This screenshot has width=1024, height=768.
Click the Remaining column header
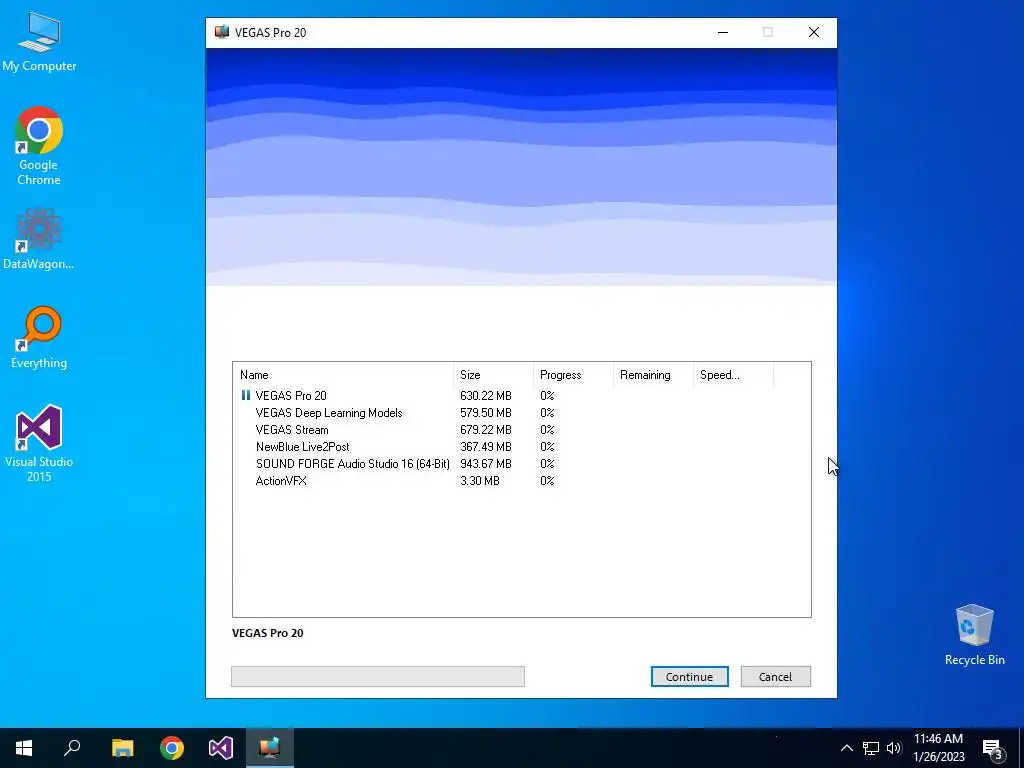[x=653, y=375]
